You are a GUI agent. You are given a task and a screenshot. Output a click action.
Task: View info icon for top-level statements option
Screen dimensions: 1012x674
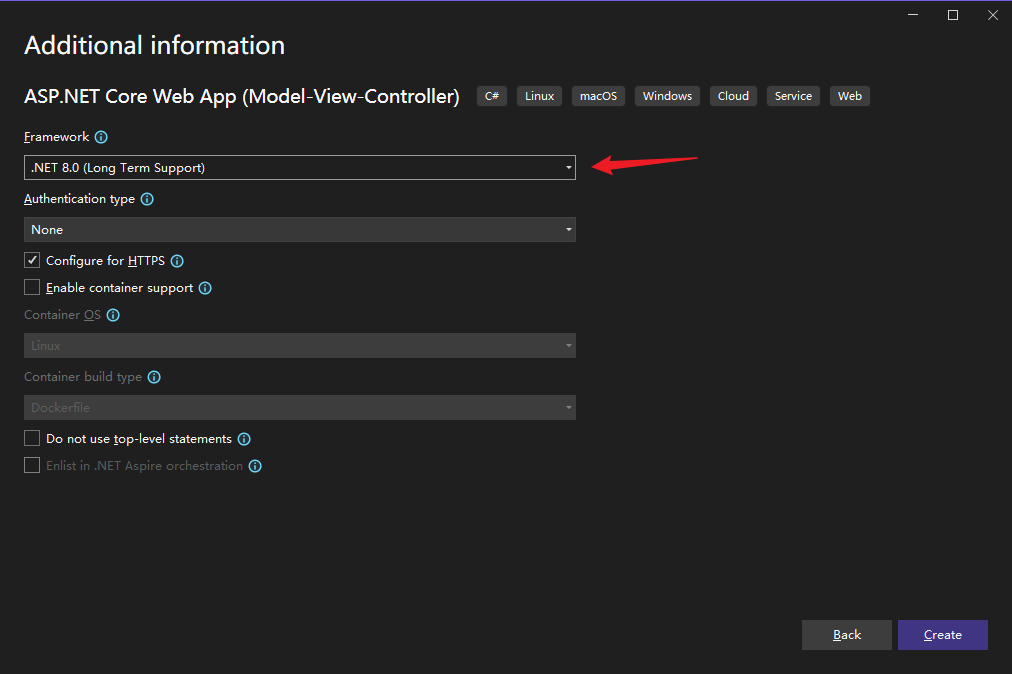[244, 439]
